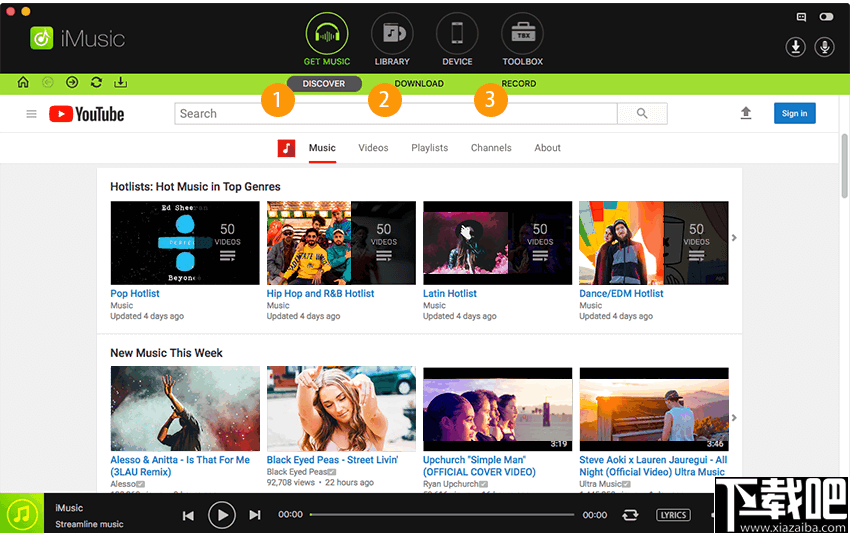The height and width of the screenshot is (533, 850).
Task: Click Steve Aoki x Lauren Jauregui title link
Action: pos(653,466)
